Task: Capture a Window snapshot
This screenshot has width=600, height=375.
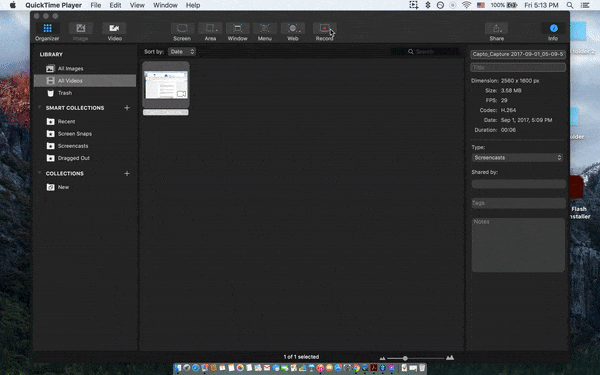Action: pyautogui.click(x=238, y=32)
